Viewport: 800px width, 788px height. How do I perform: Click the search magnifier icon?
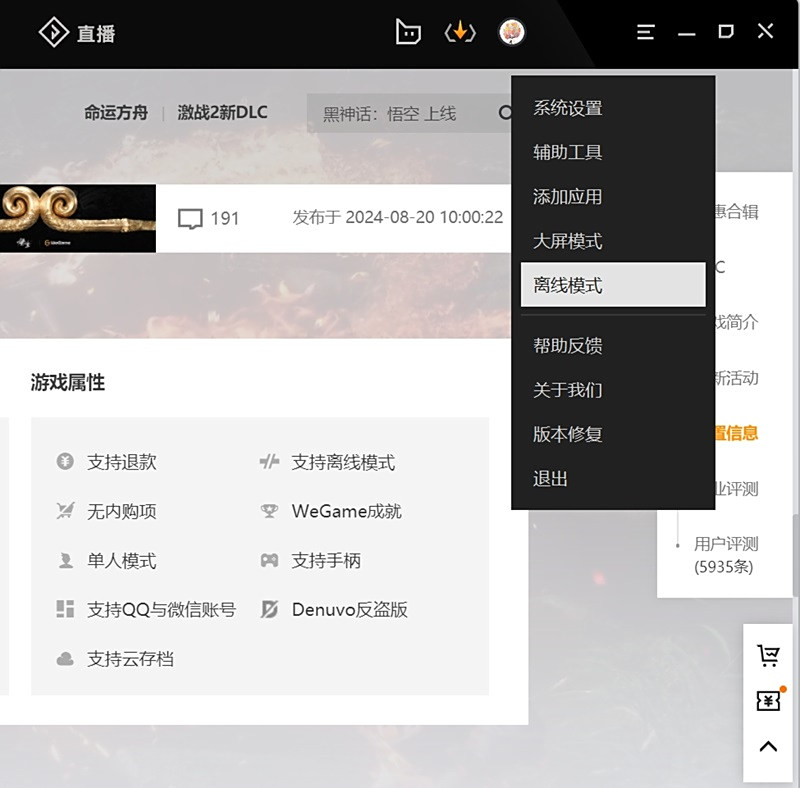[503, 113]
